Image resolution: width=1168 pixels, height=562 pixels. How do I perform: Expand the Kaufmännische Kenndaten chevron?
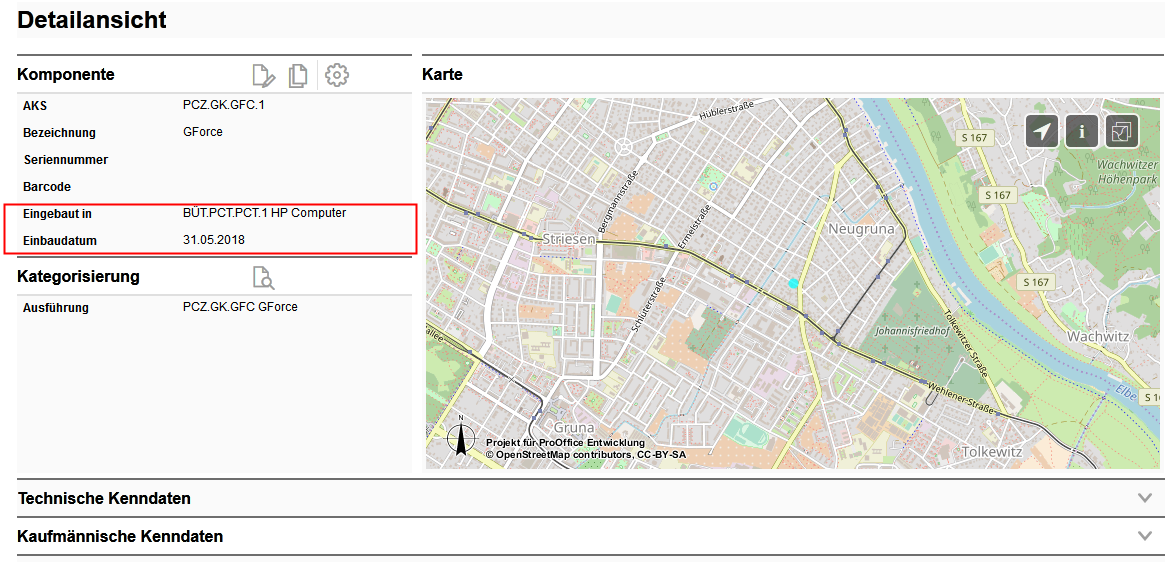point(1145,536)
